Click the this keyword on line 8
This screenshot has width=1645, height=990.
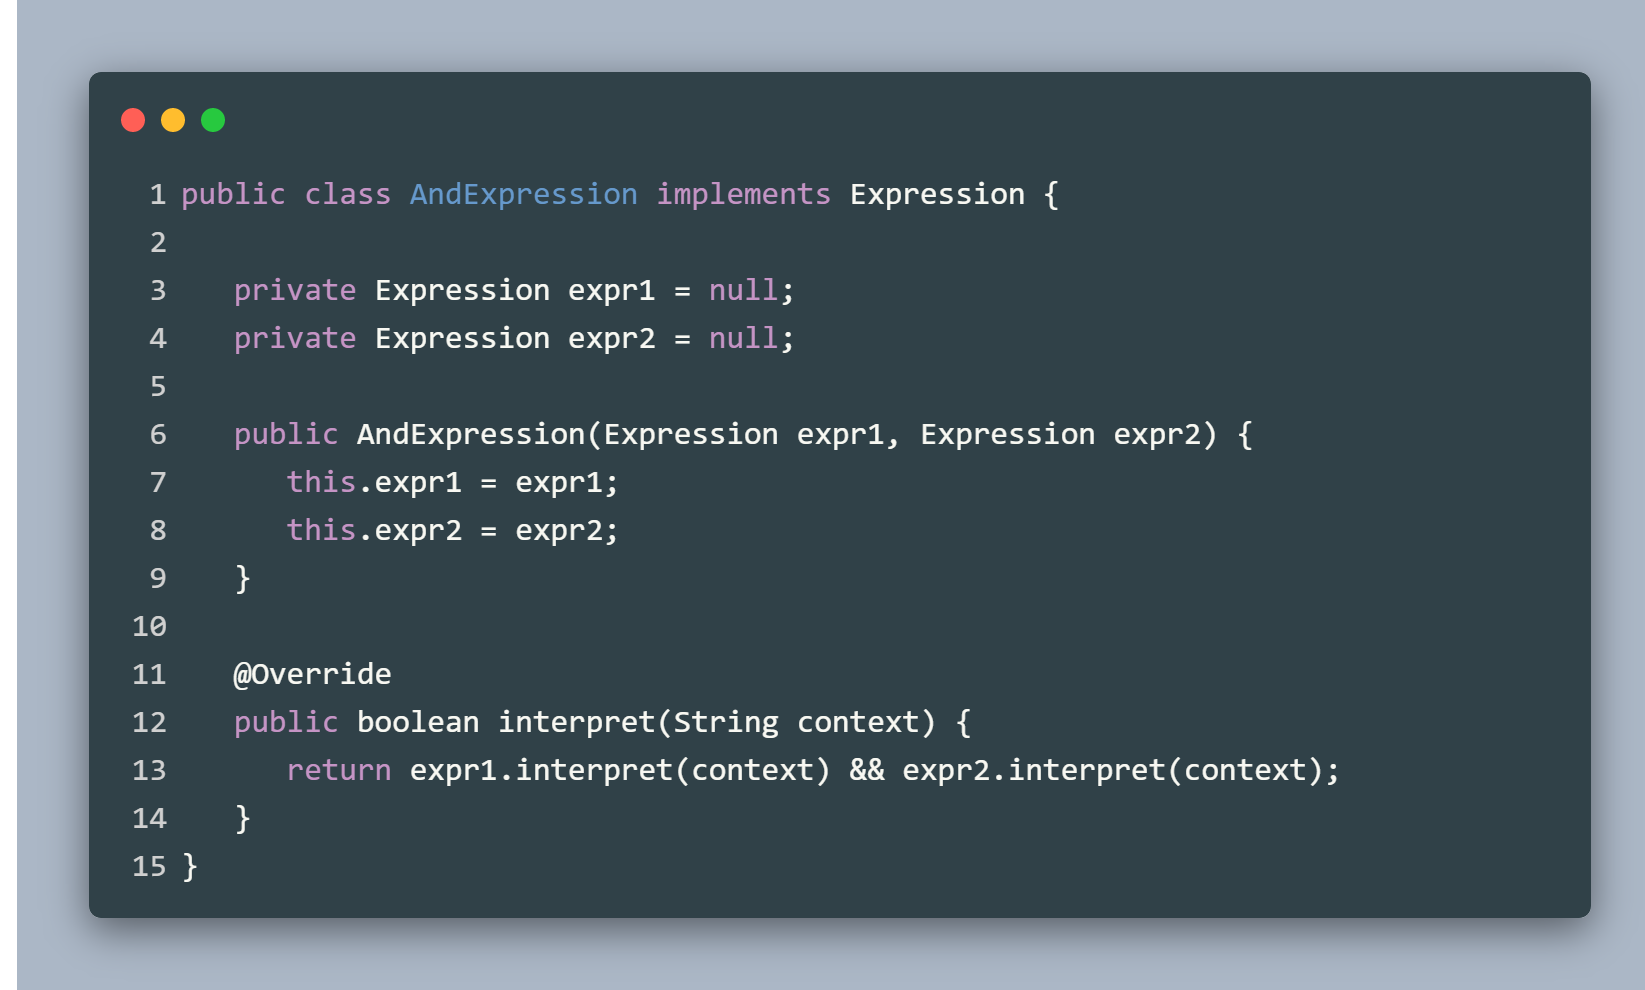[x=321, y=530]
